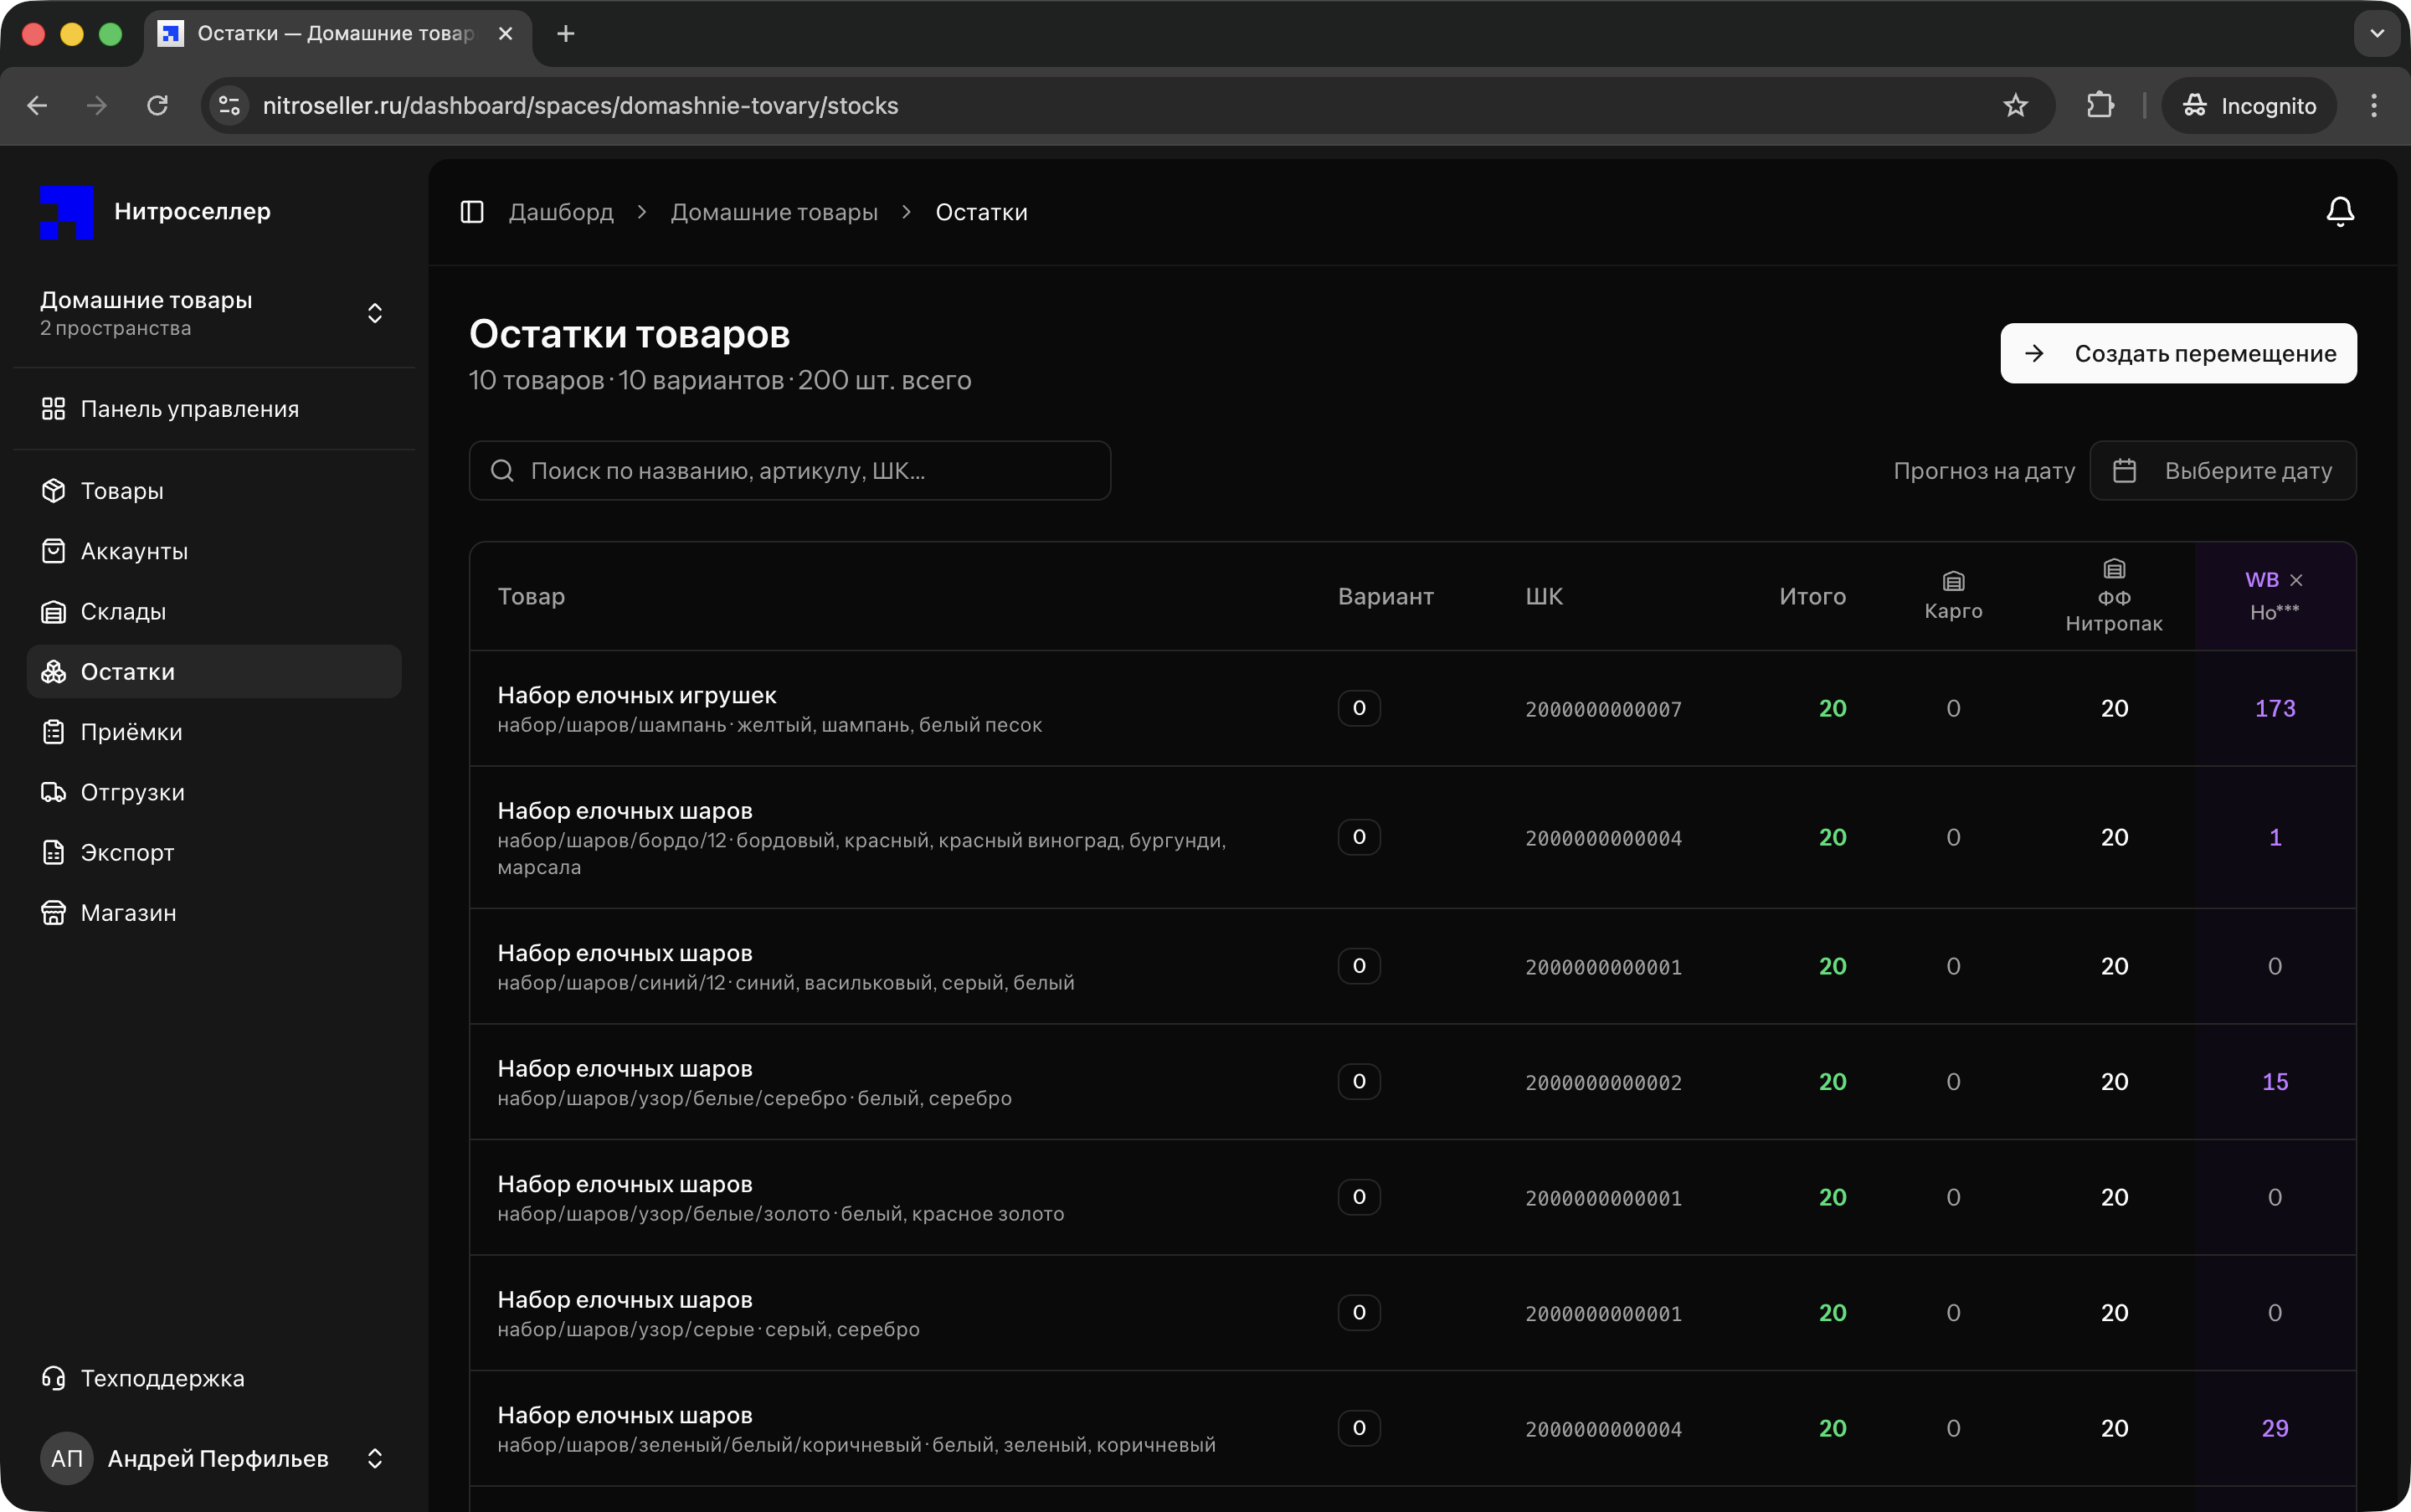
Task: Open notifications bell icon
Action: [2339, 212]
